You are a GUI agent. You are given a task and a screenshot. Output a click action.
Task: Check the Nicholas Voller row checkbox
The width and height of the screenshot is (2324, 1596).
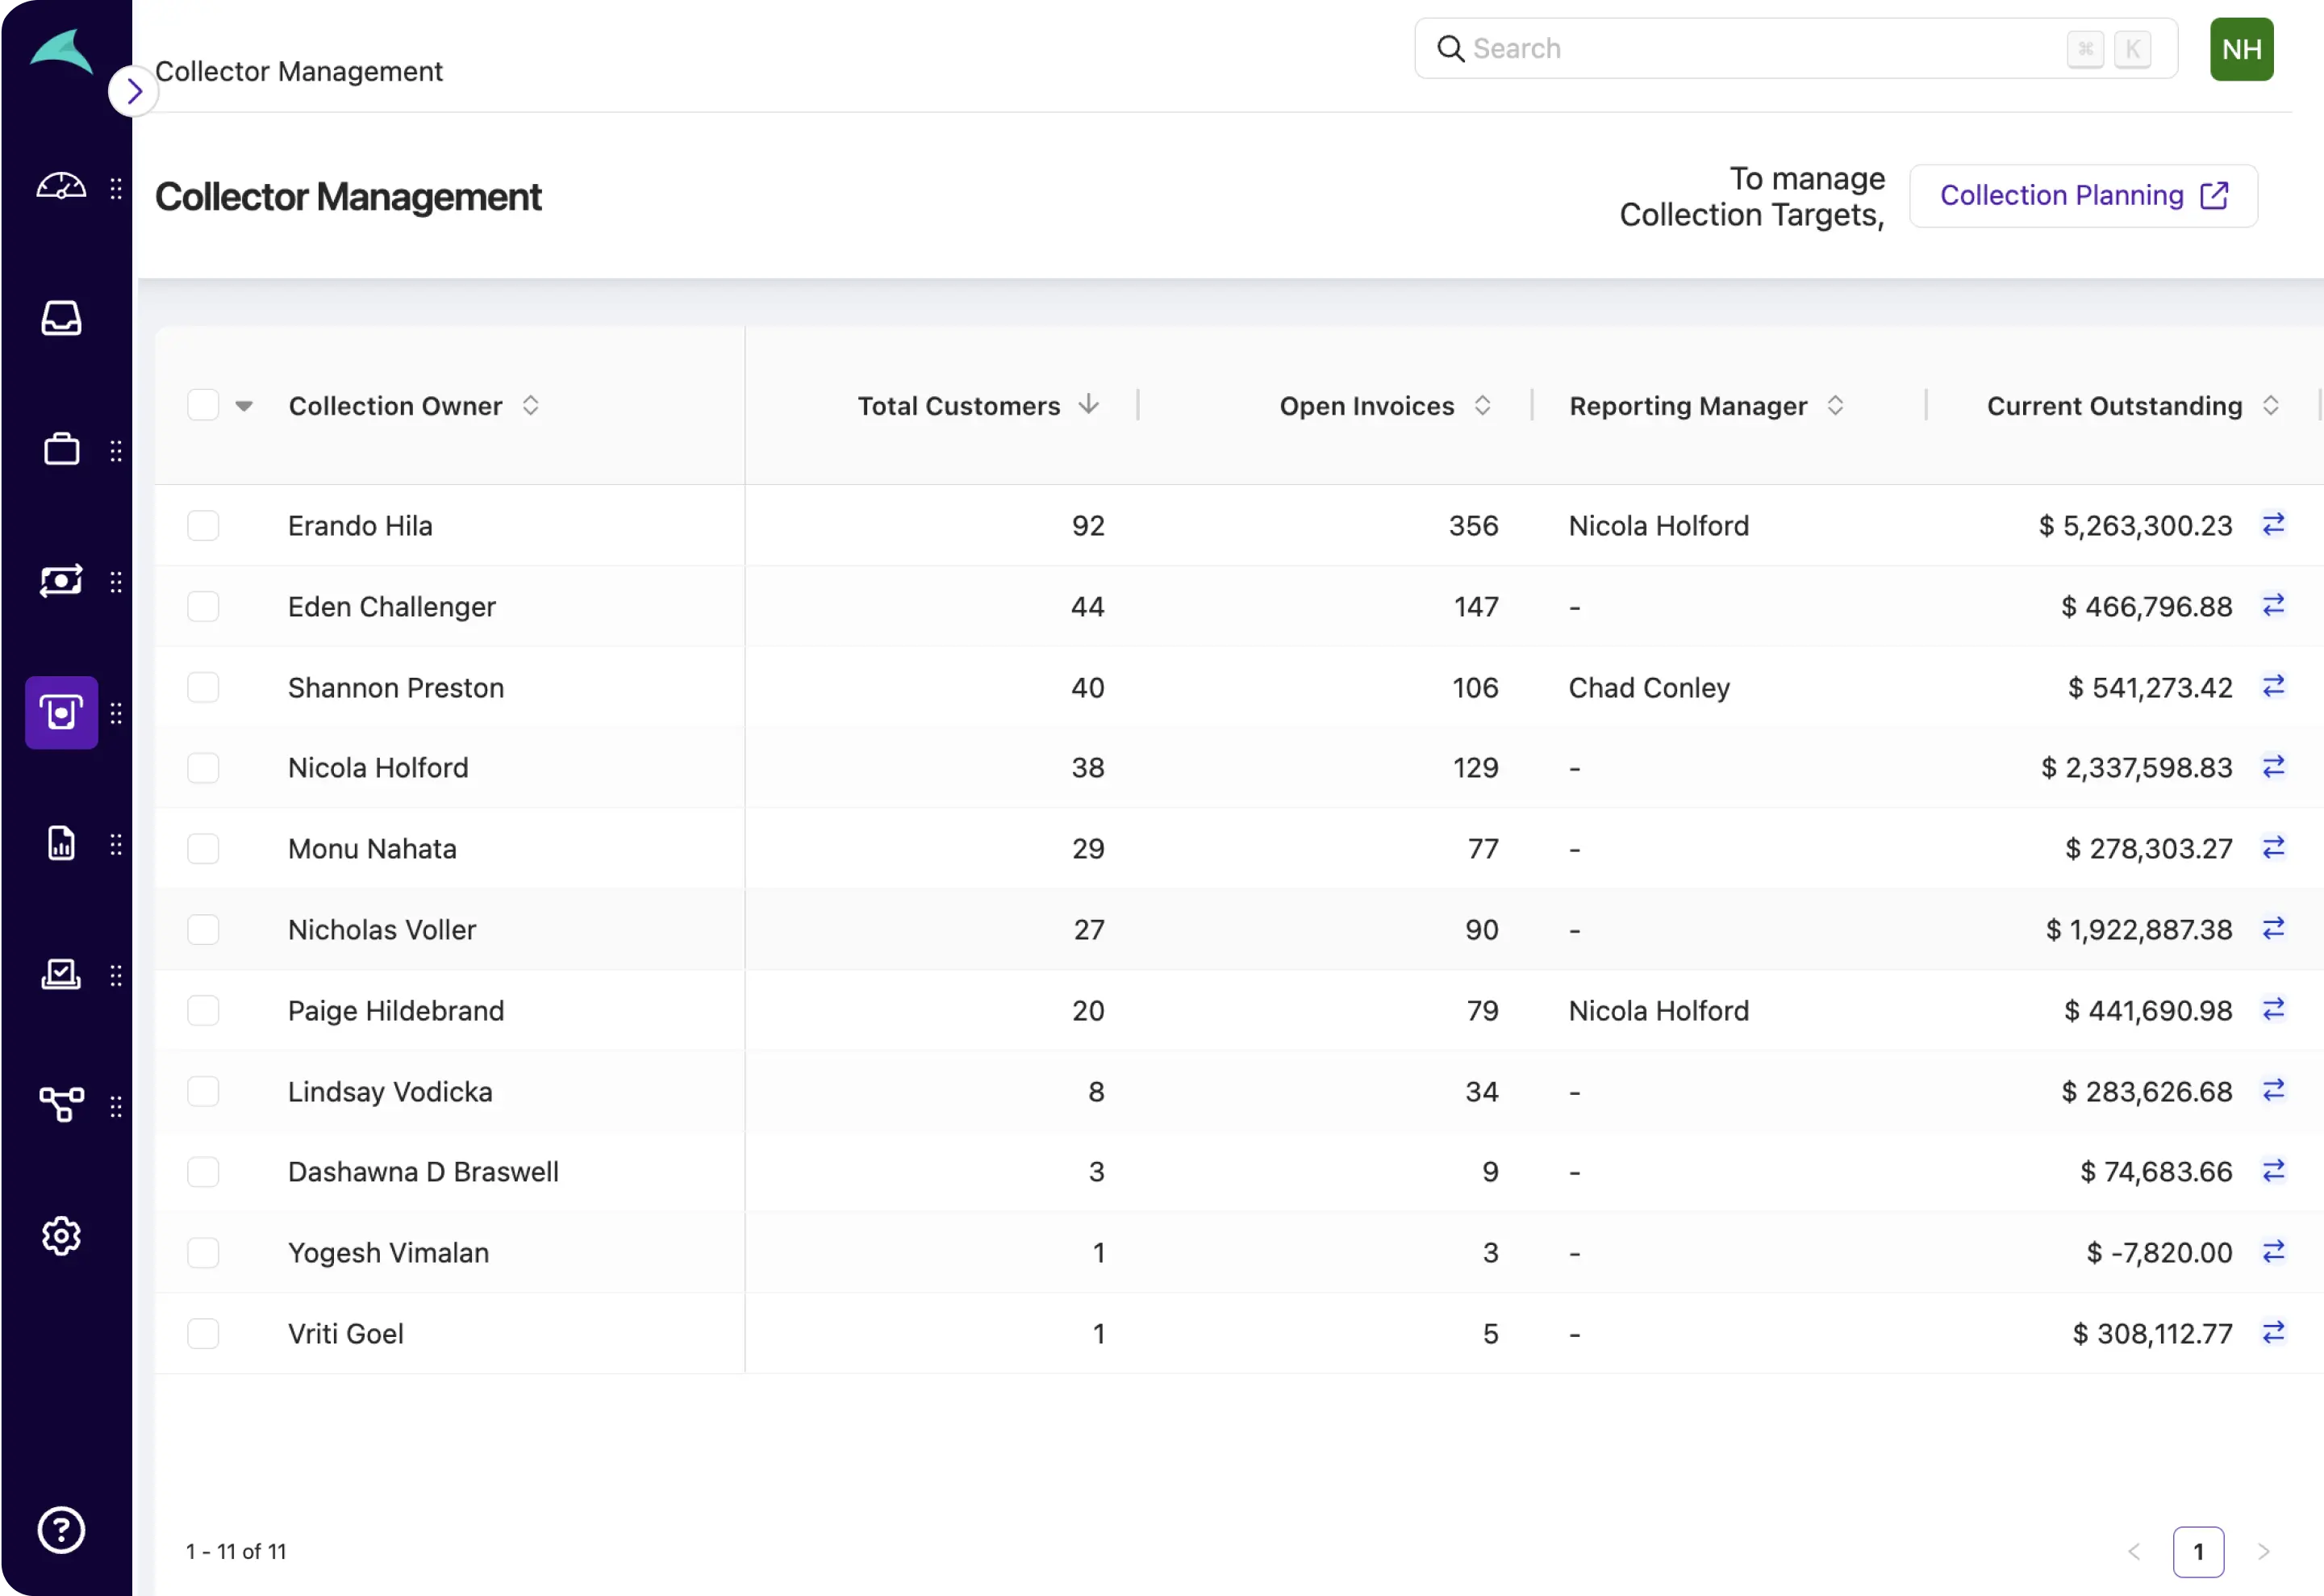tap(203, 929)
